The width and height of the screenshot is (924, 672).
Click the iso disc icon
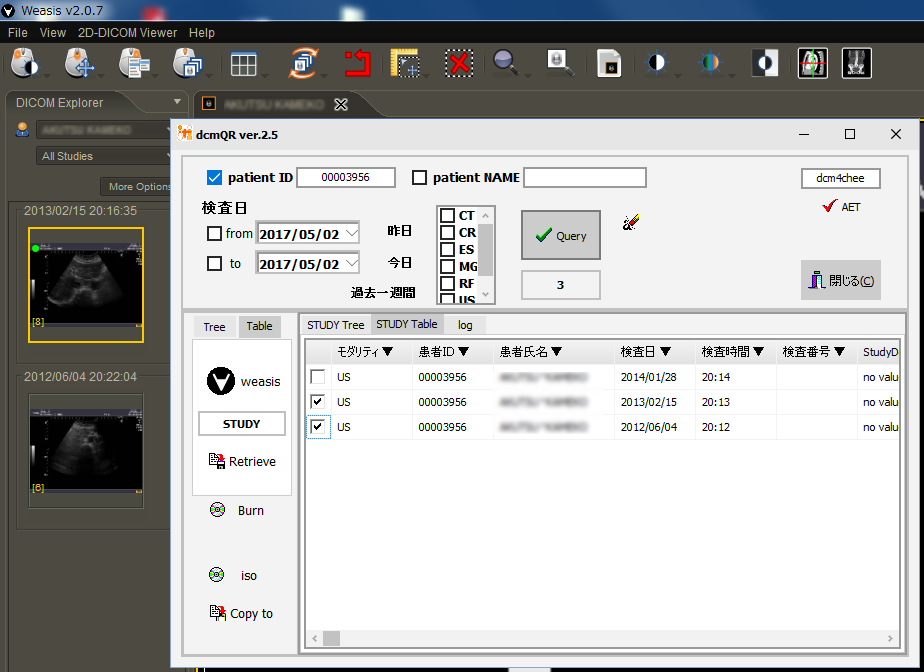(216, 575)
